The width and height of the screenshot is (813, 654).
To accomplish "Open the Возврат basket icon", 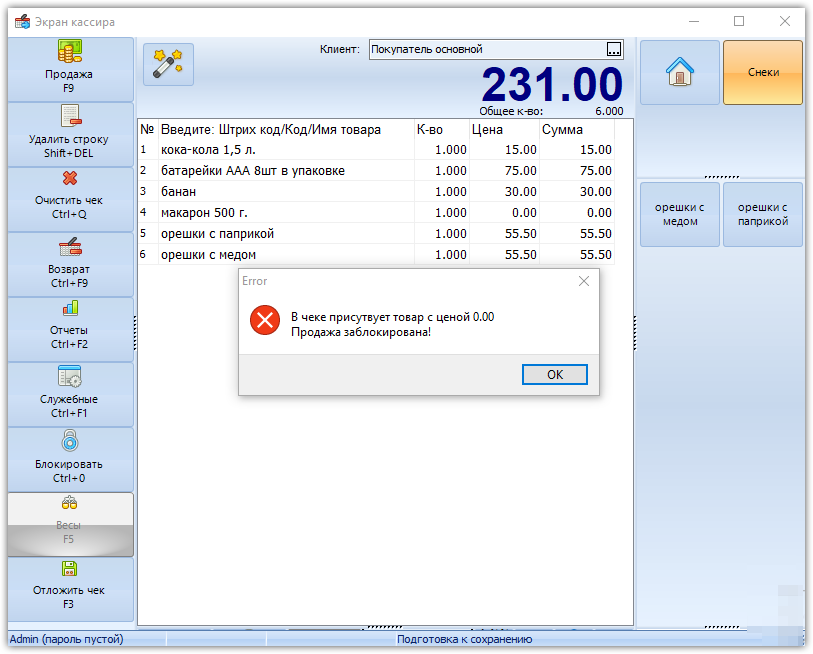I will pyautogui.click(x=70, y=247).
